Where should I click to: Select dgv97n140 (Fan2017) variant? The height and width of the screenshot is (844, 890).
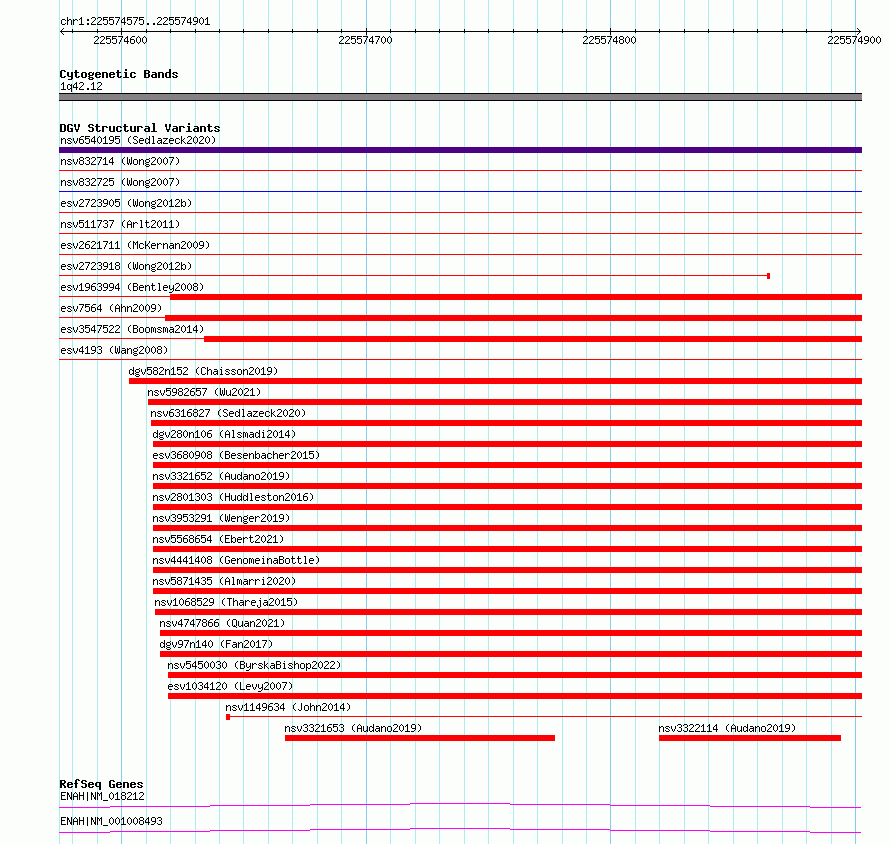pos(216,644)
